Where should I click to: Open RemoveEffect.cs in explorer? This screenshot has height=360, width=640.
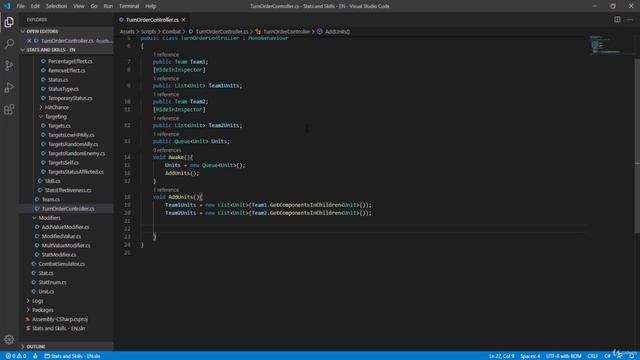point(67,71)
